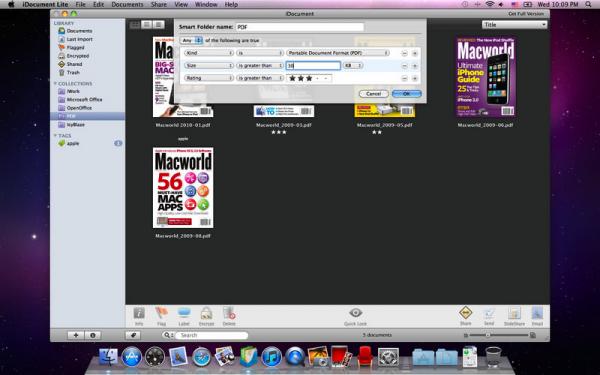Click the Encrypt padlock icon
Image resolution: width=600 pixels, height=375 pixels.
[206, 313]
